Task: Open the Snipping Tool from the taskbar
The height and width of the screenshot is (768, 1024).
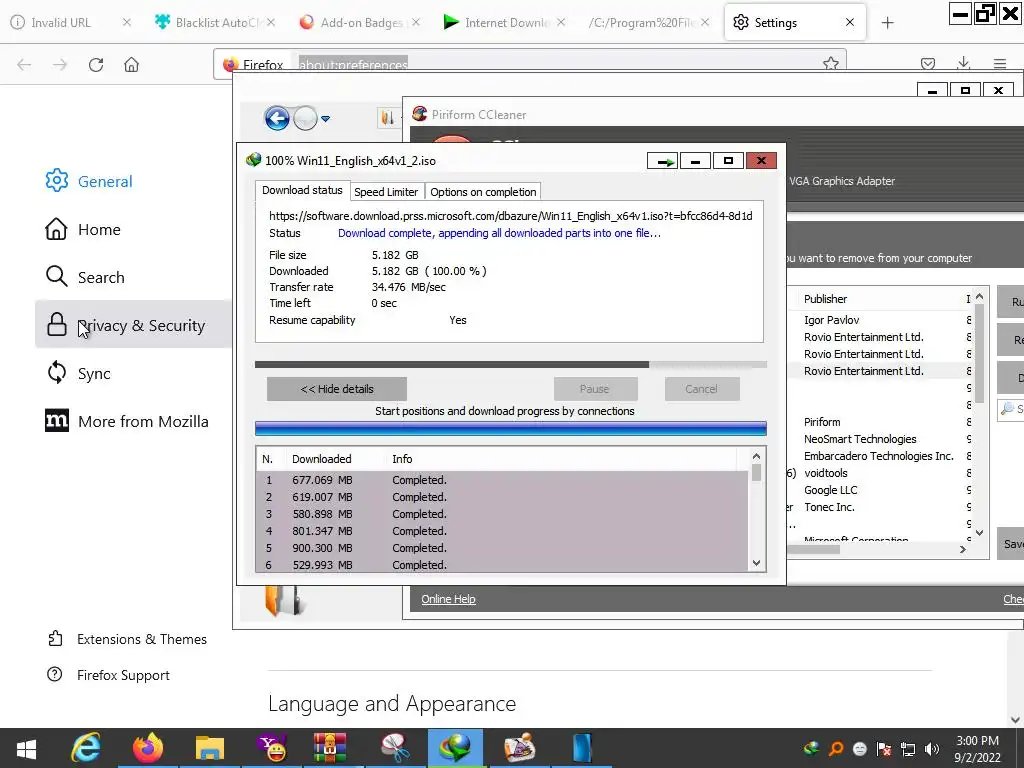Action: [394, 748]
